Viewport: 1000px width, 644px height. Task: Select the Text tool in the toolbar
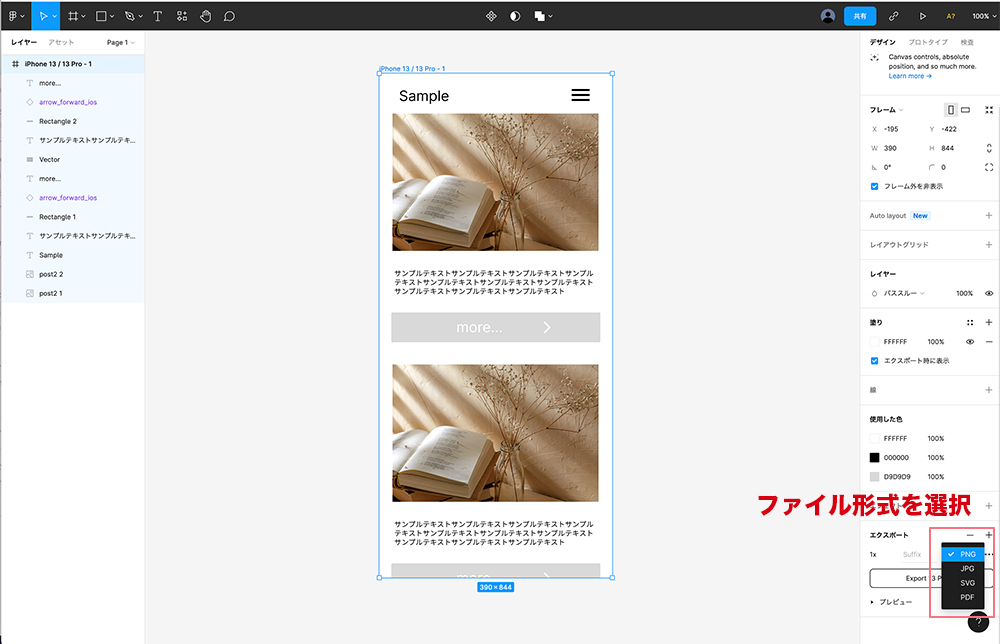pos(157,16)
